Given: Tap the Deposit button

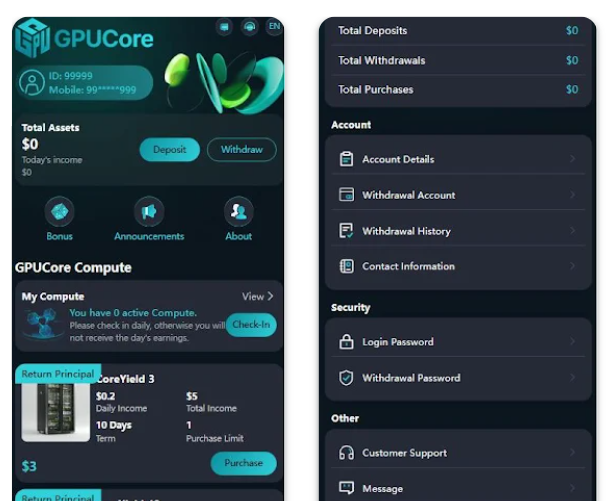Looking at the screenshot, I should tap(169, 149).
